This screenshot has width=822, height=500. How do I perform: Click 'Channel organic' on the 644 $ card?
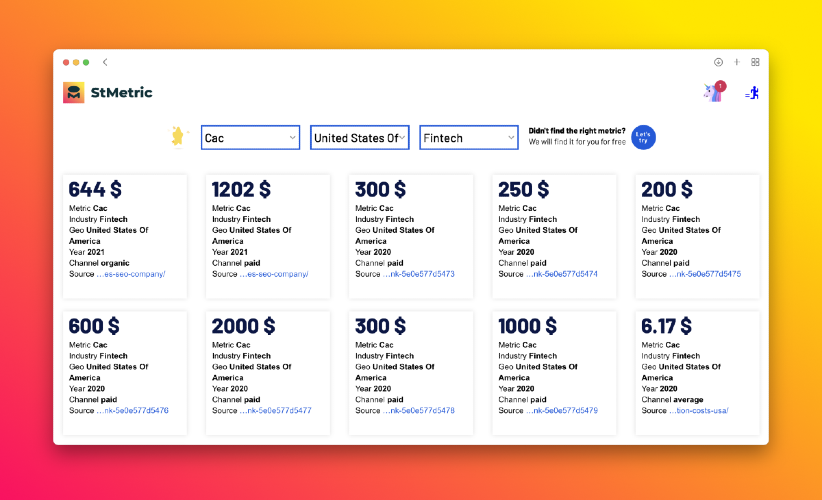(x=99, y=263)
